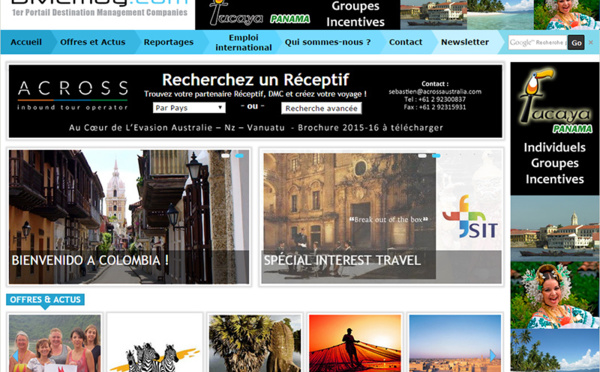Open Emploi international page
The height and width of the screenshot is (372, 600).
[243, 42]
